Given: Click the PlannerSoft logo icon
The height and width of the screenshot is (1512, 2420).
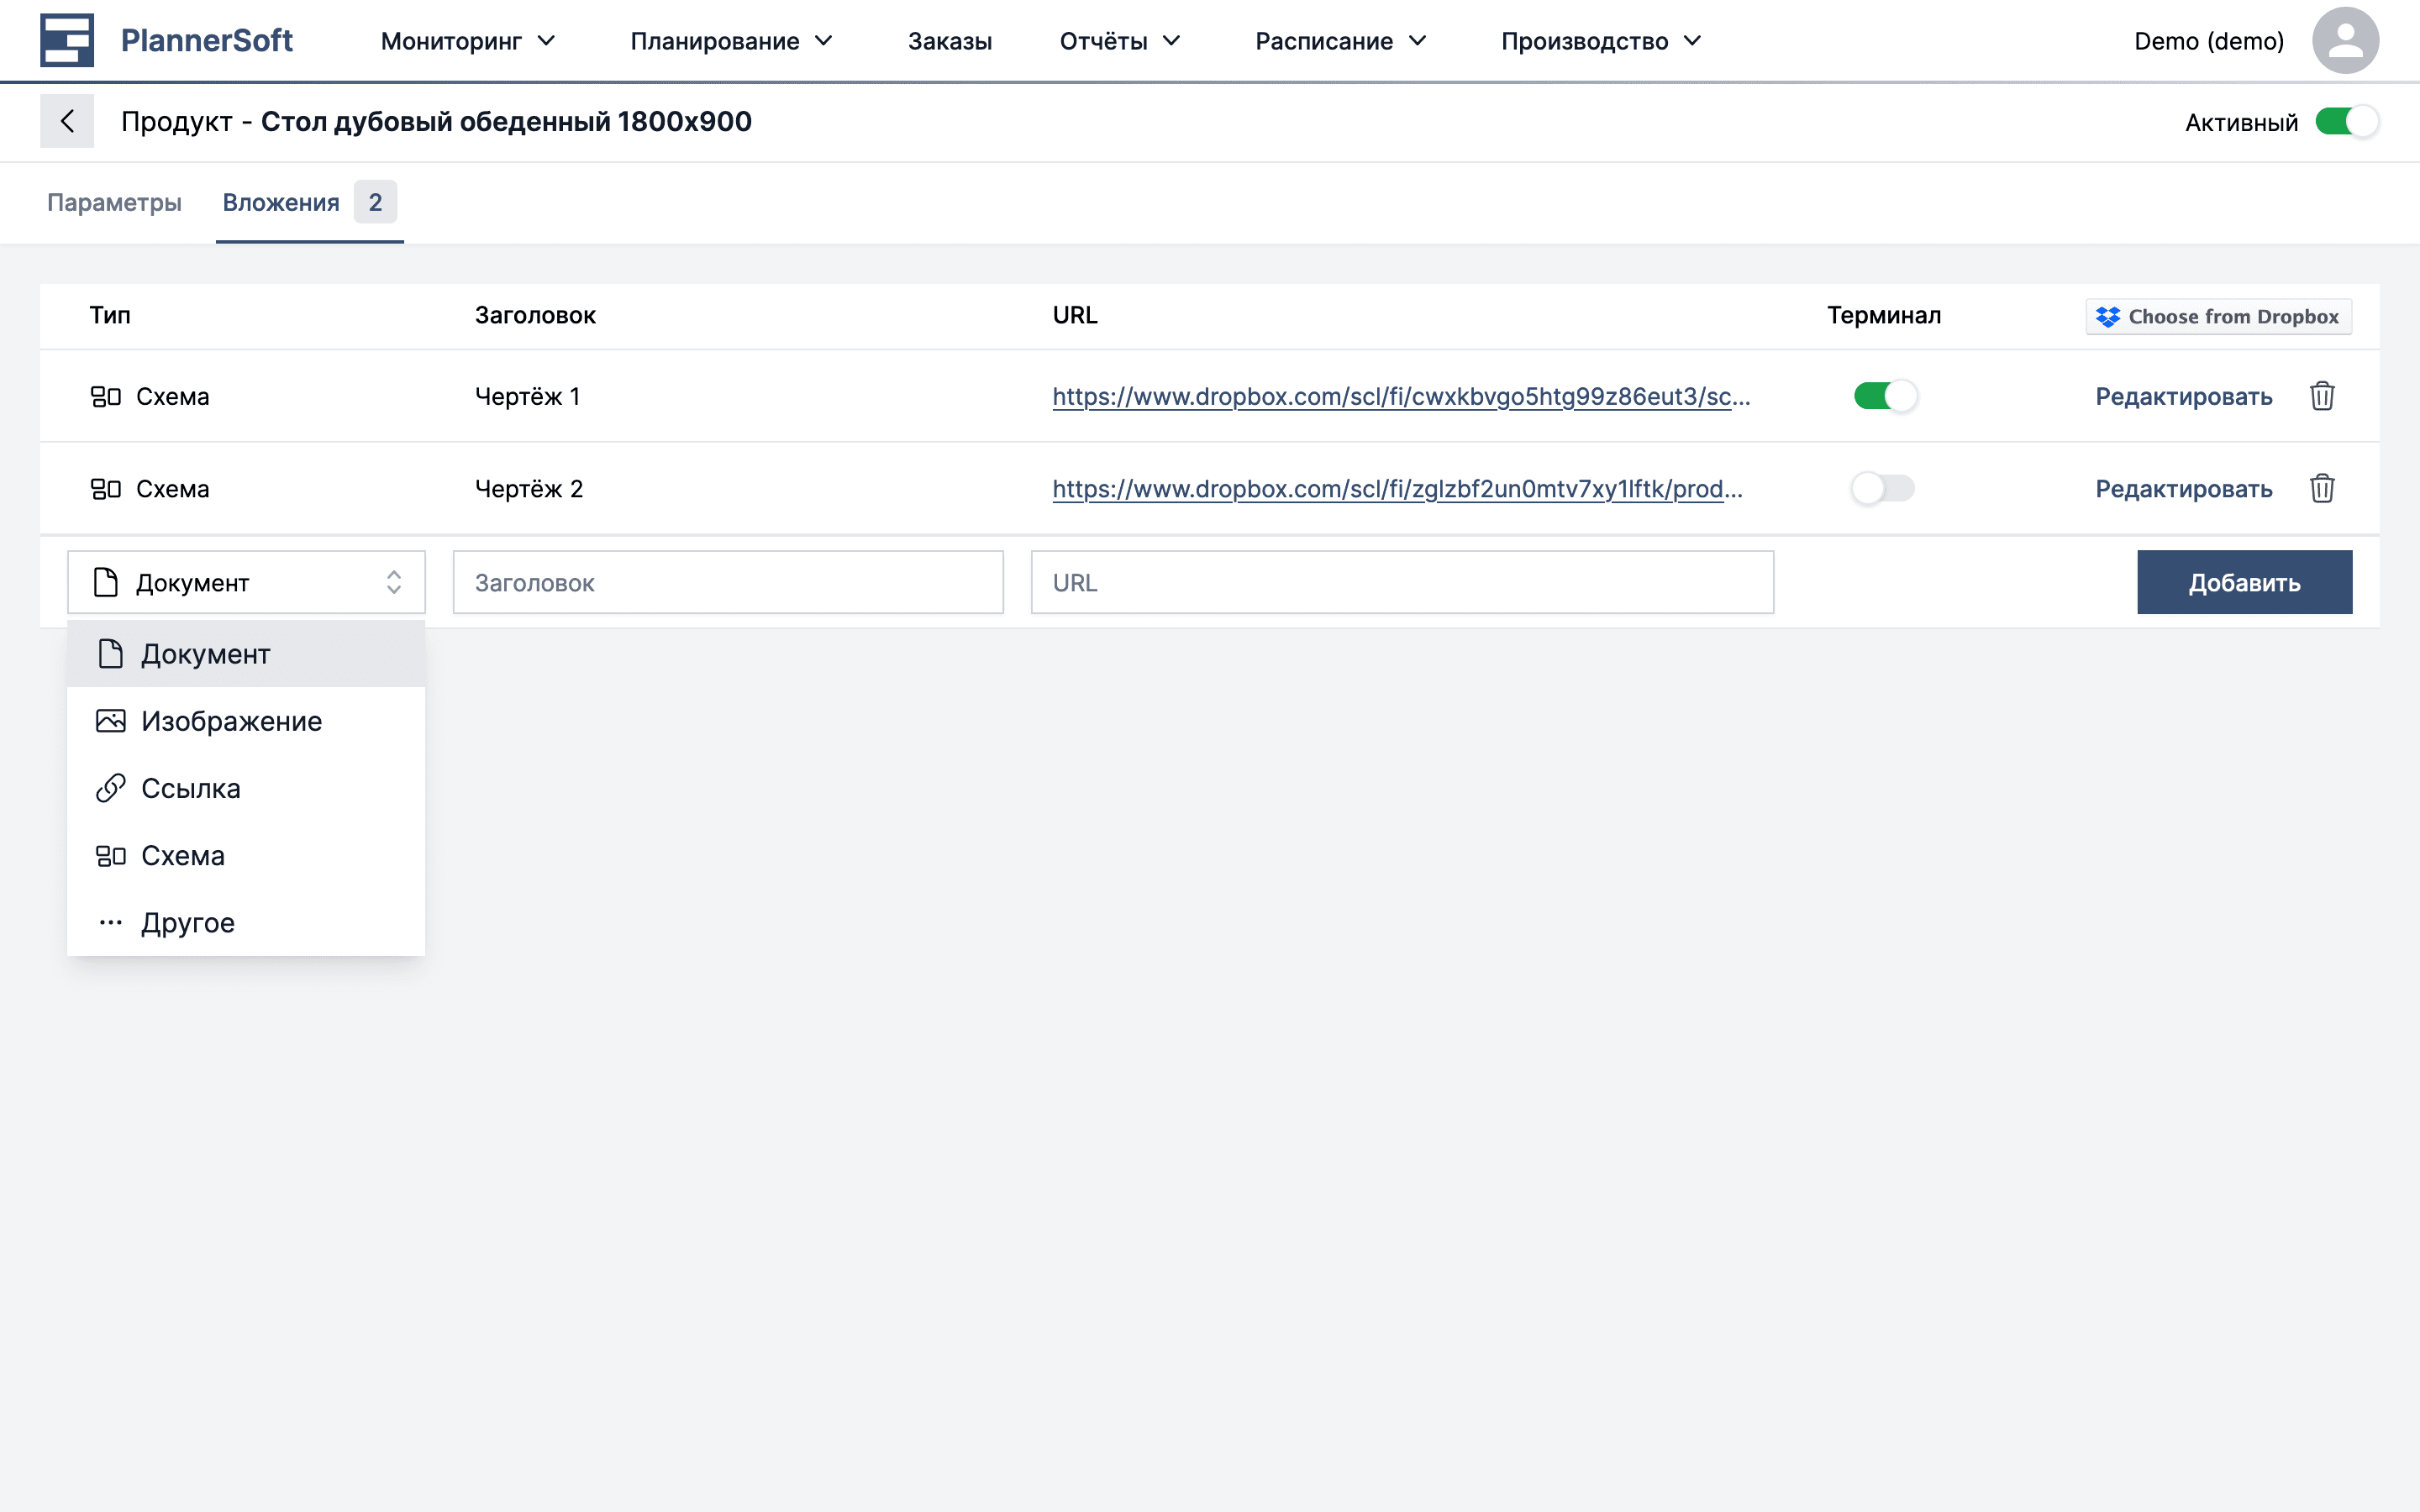Looking at the screenshot, I should (x=67, y=41).
